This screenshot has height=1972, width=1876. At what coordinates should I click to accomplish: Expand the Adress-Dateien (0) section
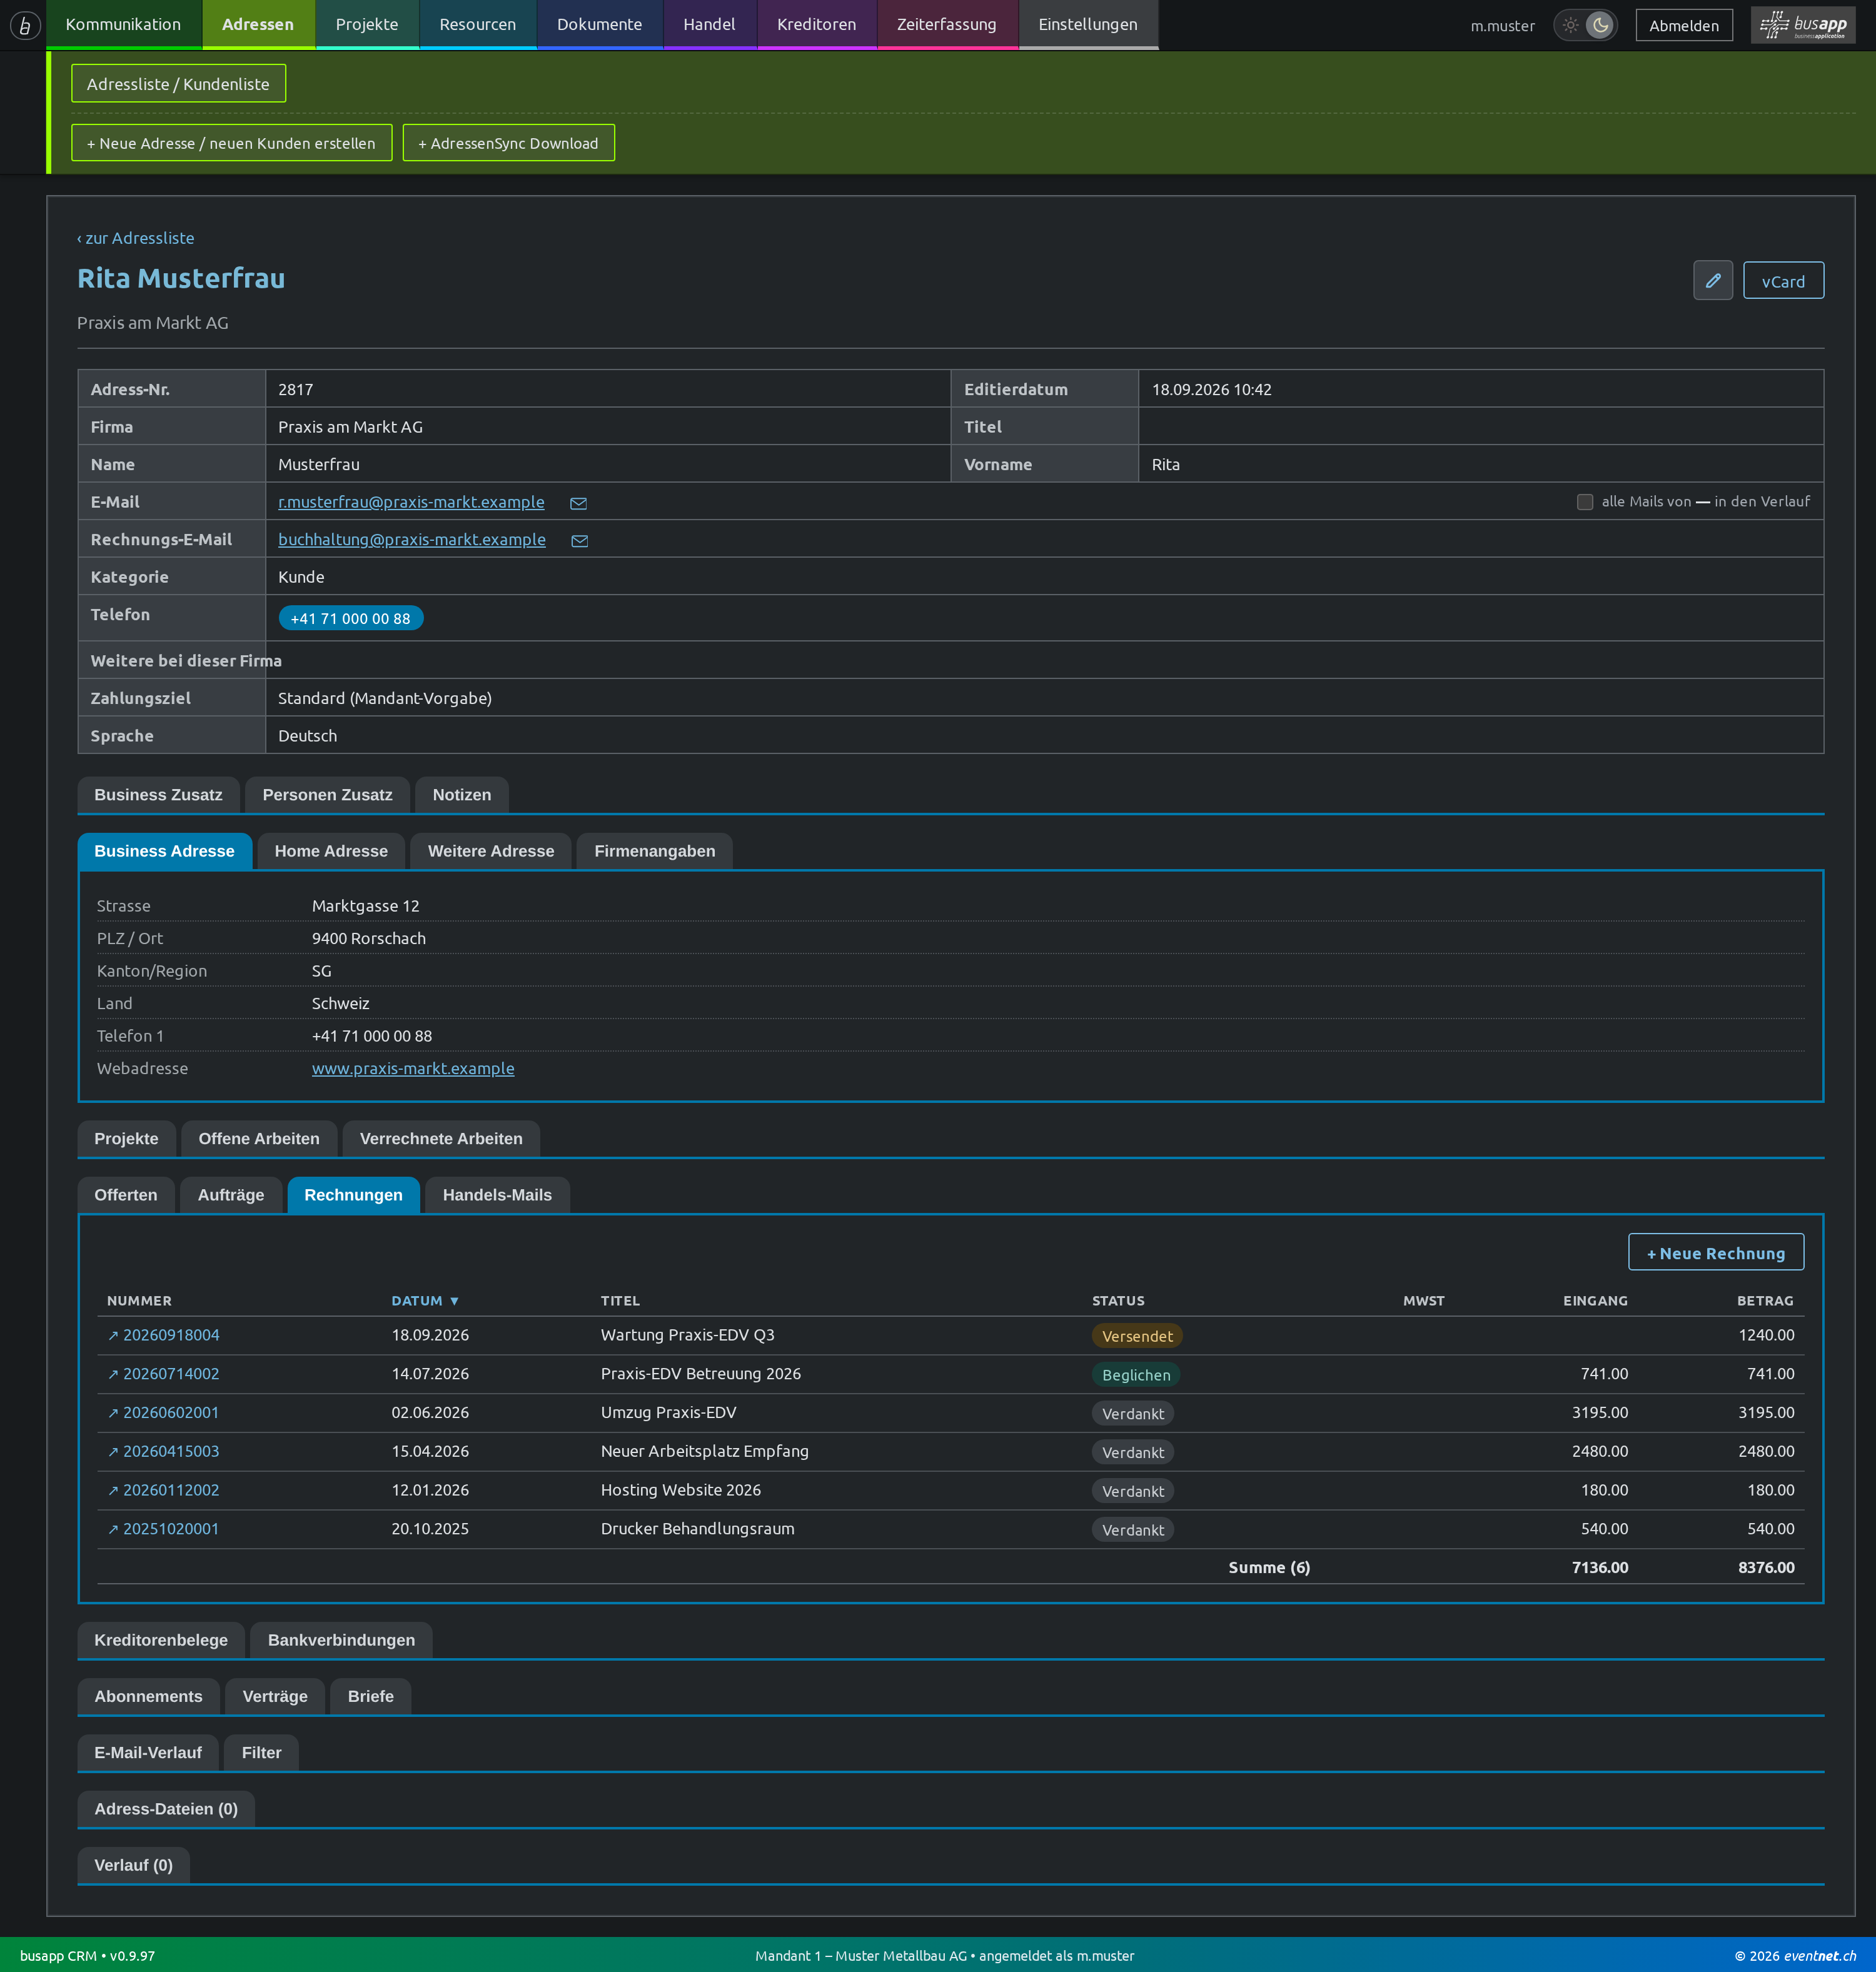tap(166, 1809)
